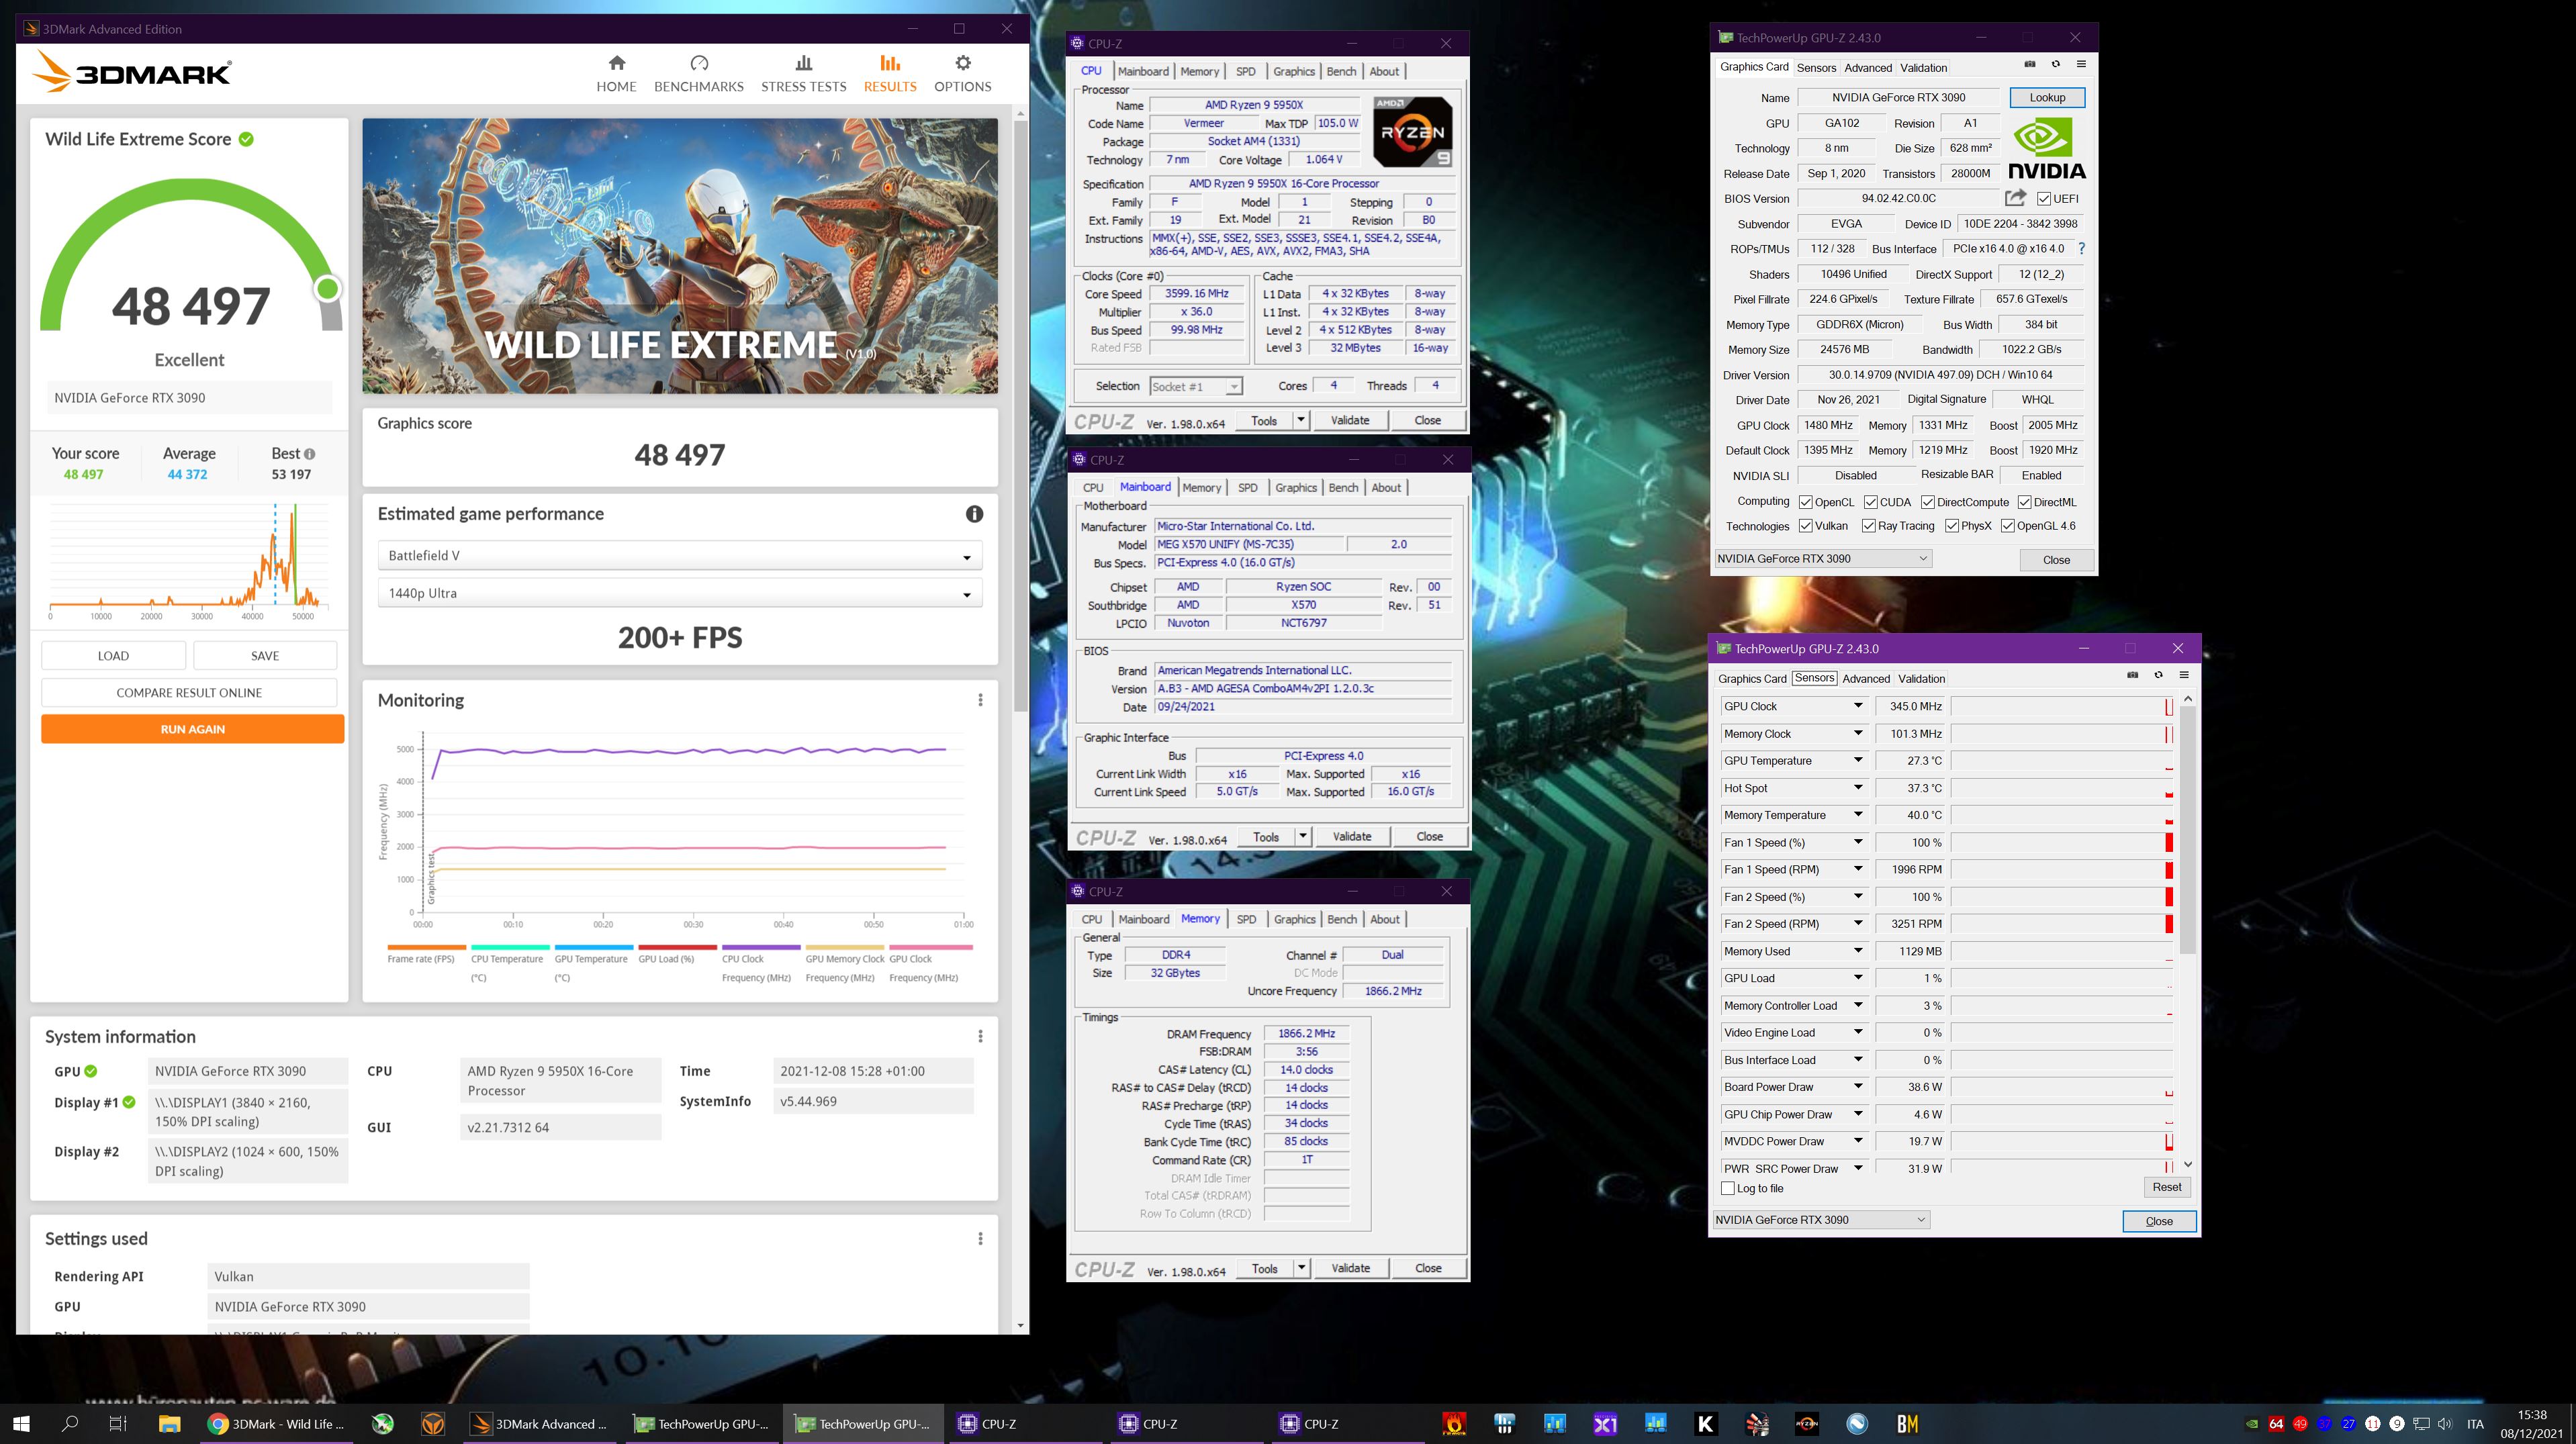Toggle the Ray Tracing checkbox in GPU-Z

pos(1868,526)
